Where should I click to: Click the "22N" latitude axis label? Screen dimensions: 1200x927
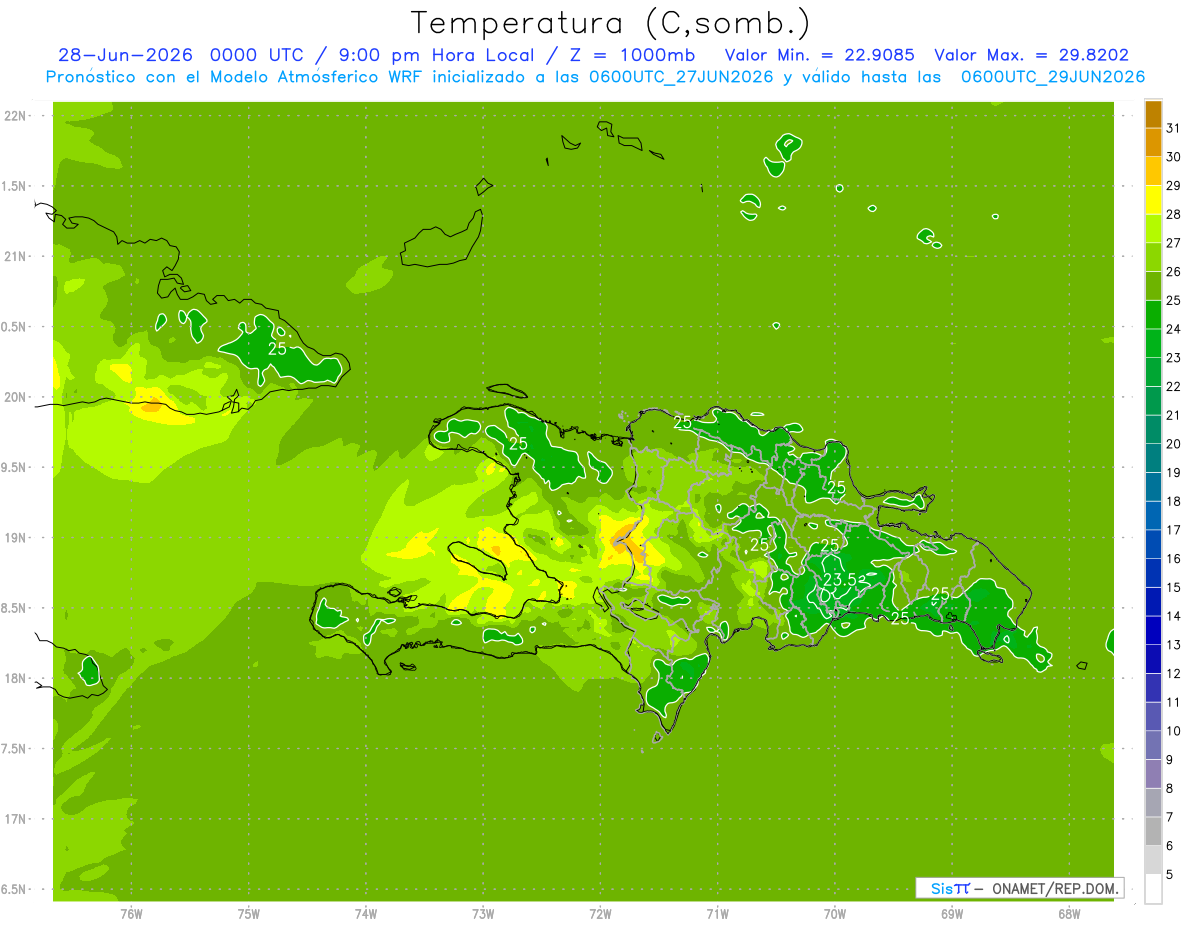tap(17, 116)
